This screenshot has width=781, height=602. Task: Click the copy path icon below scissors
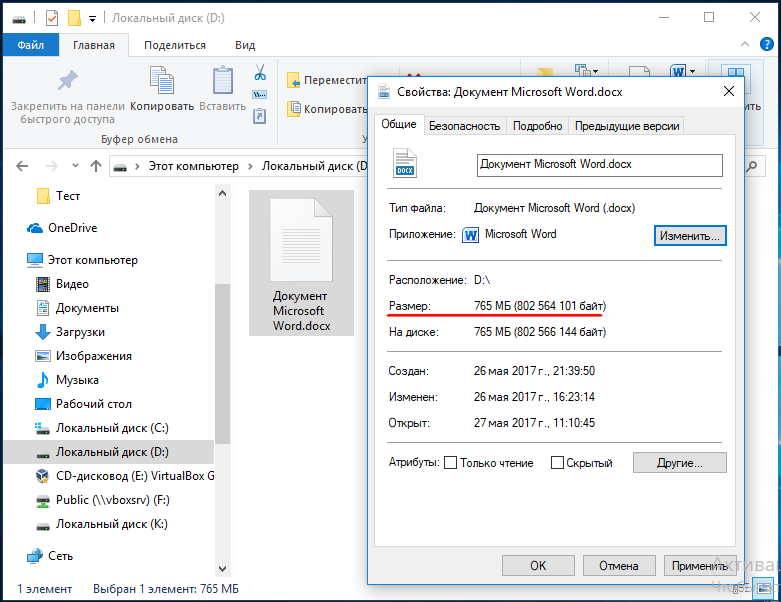[260, 95]
